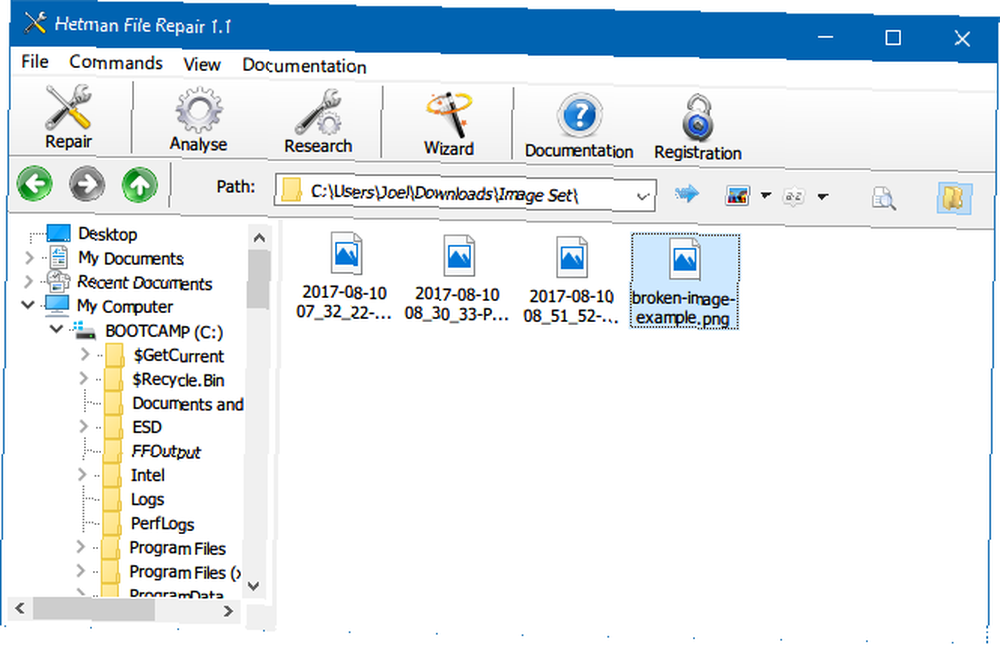
Task: Expand the My Documents tree node
Action: [x=29, y=258]
